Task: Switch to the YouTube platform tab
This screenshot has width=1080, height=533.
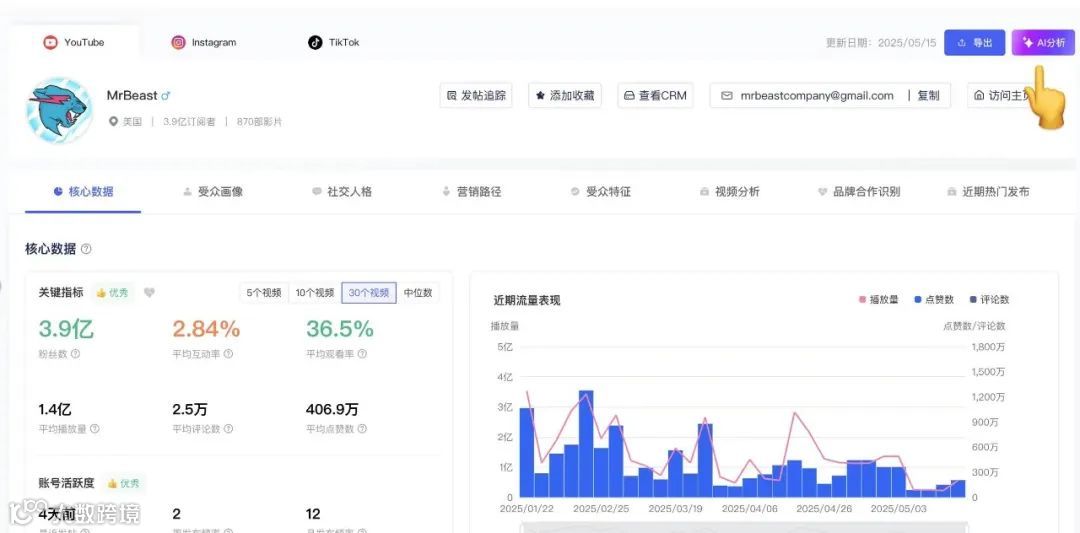Action: click(74, 42)
